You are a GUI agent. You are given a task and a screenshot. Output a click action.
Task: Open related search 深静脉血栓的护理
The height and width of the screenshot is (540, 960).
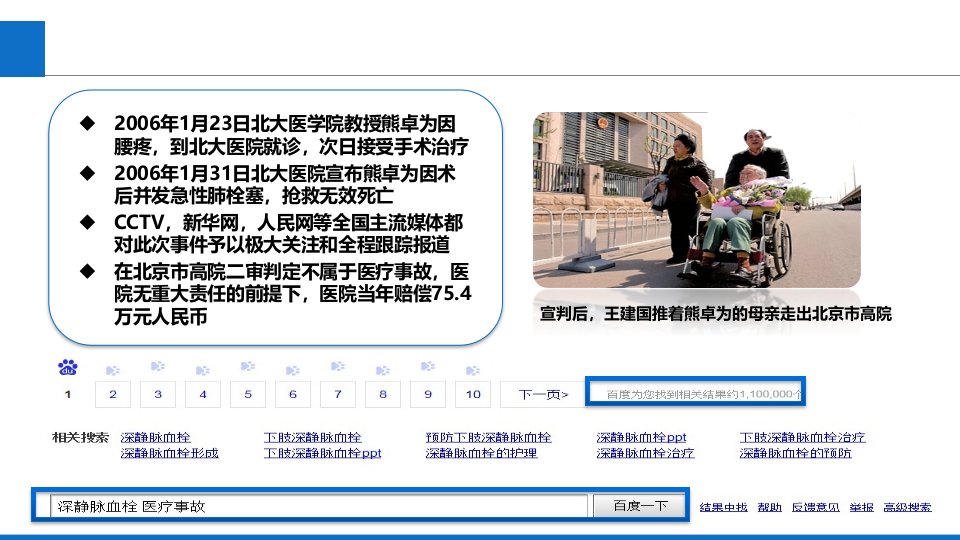coord(481,453)
